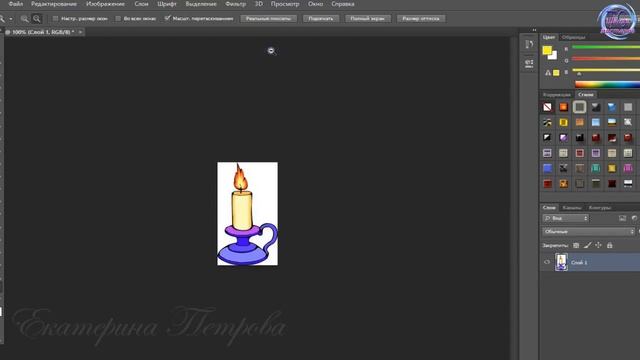The height and width of the screenshot is (360, 640).
Task: Open the Изображение menu
Action: pyautogui.click(x=105, y=4)
